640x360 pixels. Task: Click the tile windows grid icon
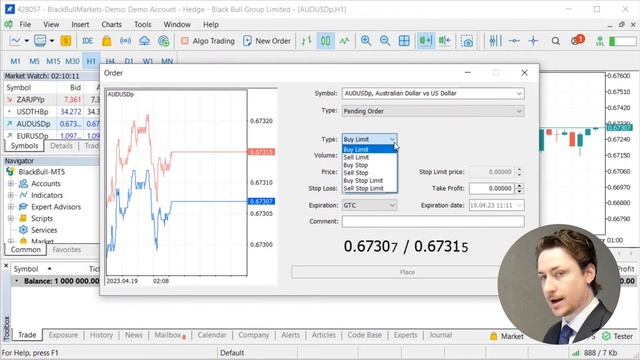pyautogui.click(x=404, y=41)
